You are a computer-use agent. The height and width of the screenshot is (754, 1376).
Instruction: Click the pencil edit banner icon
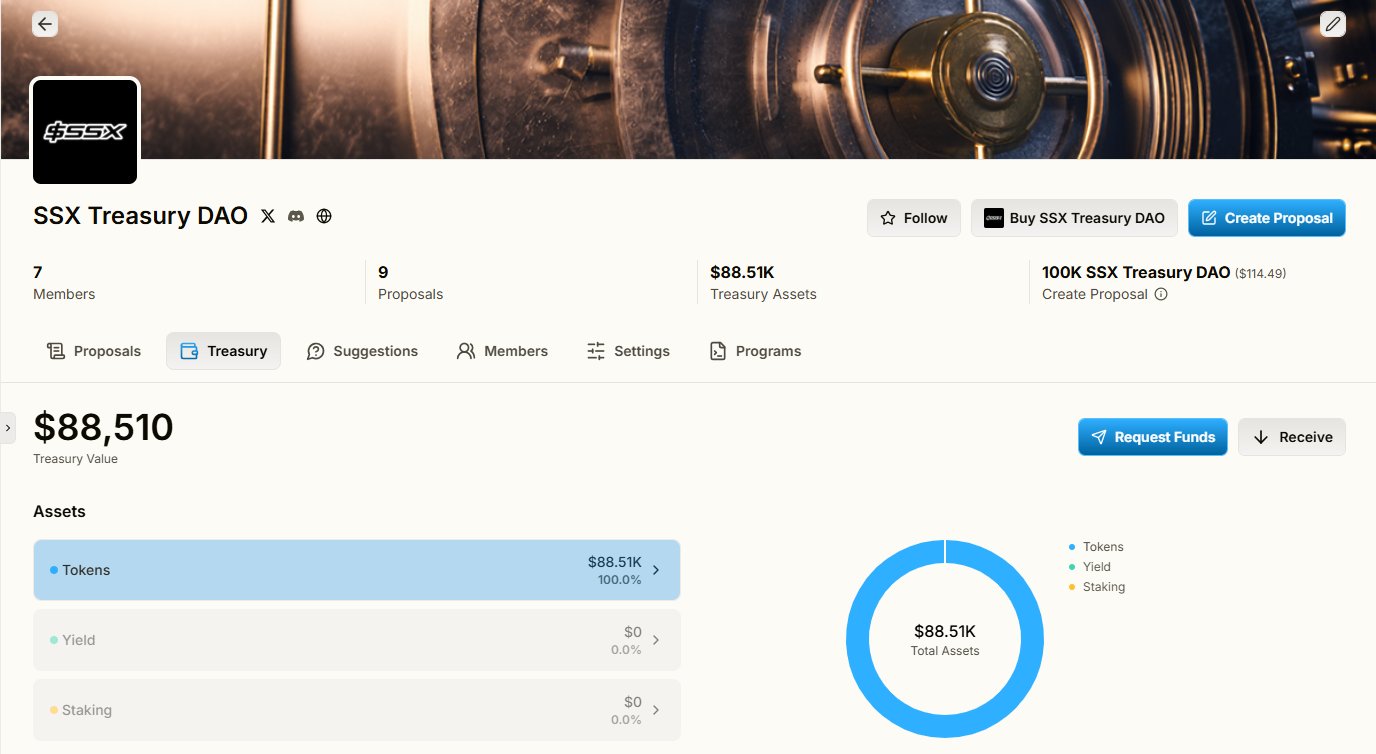(x=1332, y=24)
